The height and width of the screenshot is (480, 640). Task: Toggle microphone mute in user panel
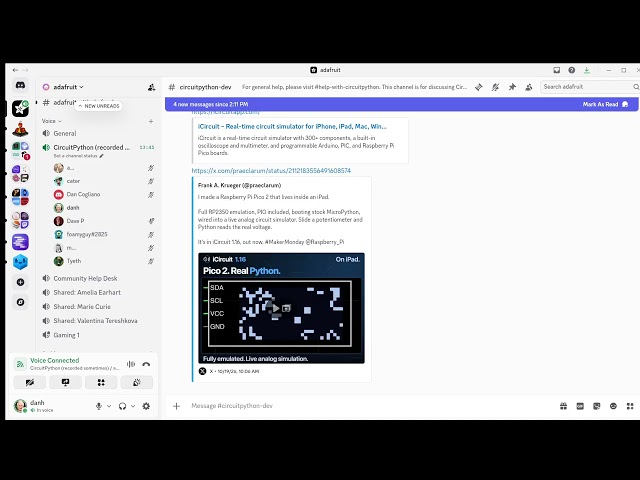(98, 406)
